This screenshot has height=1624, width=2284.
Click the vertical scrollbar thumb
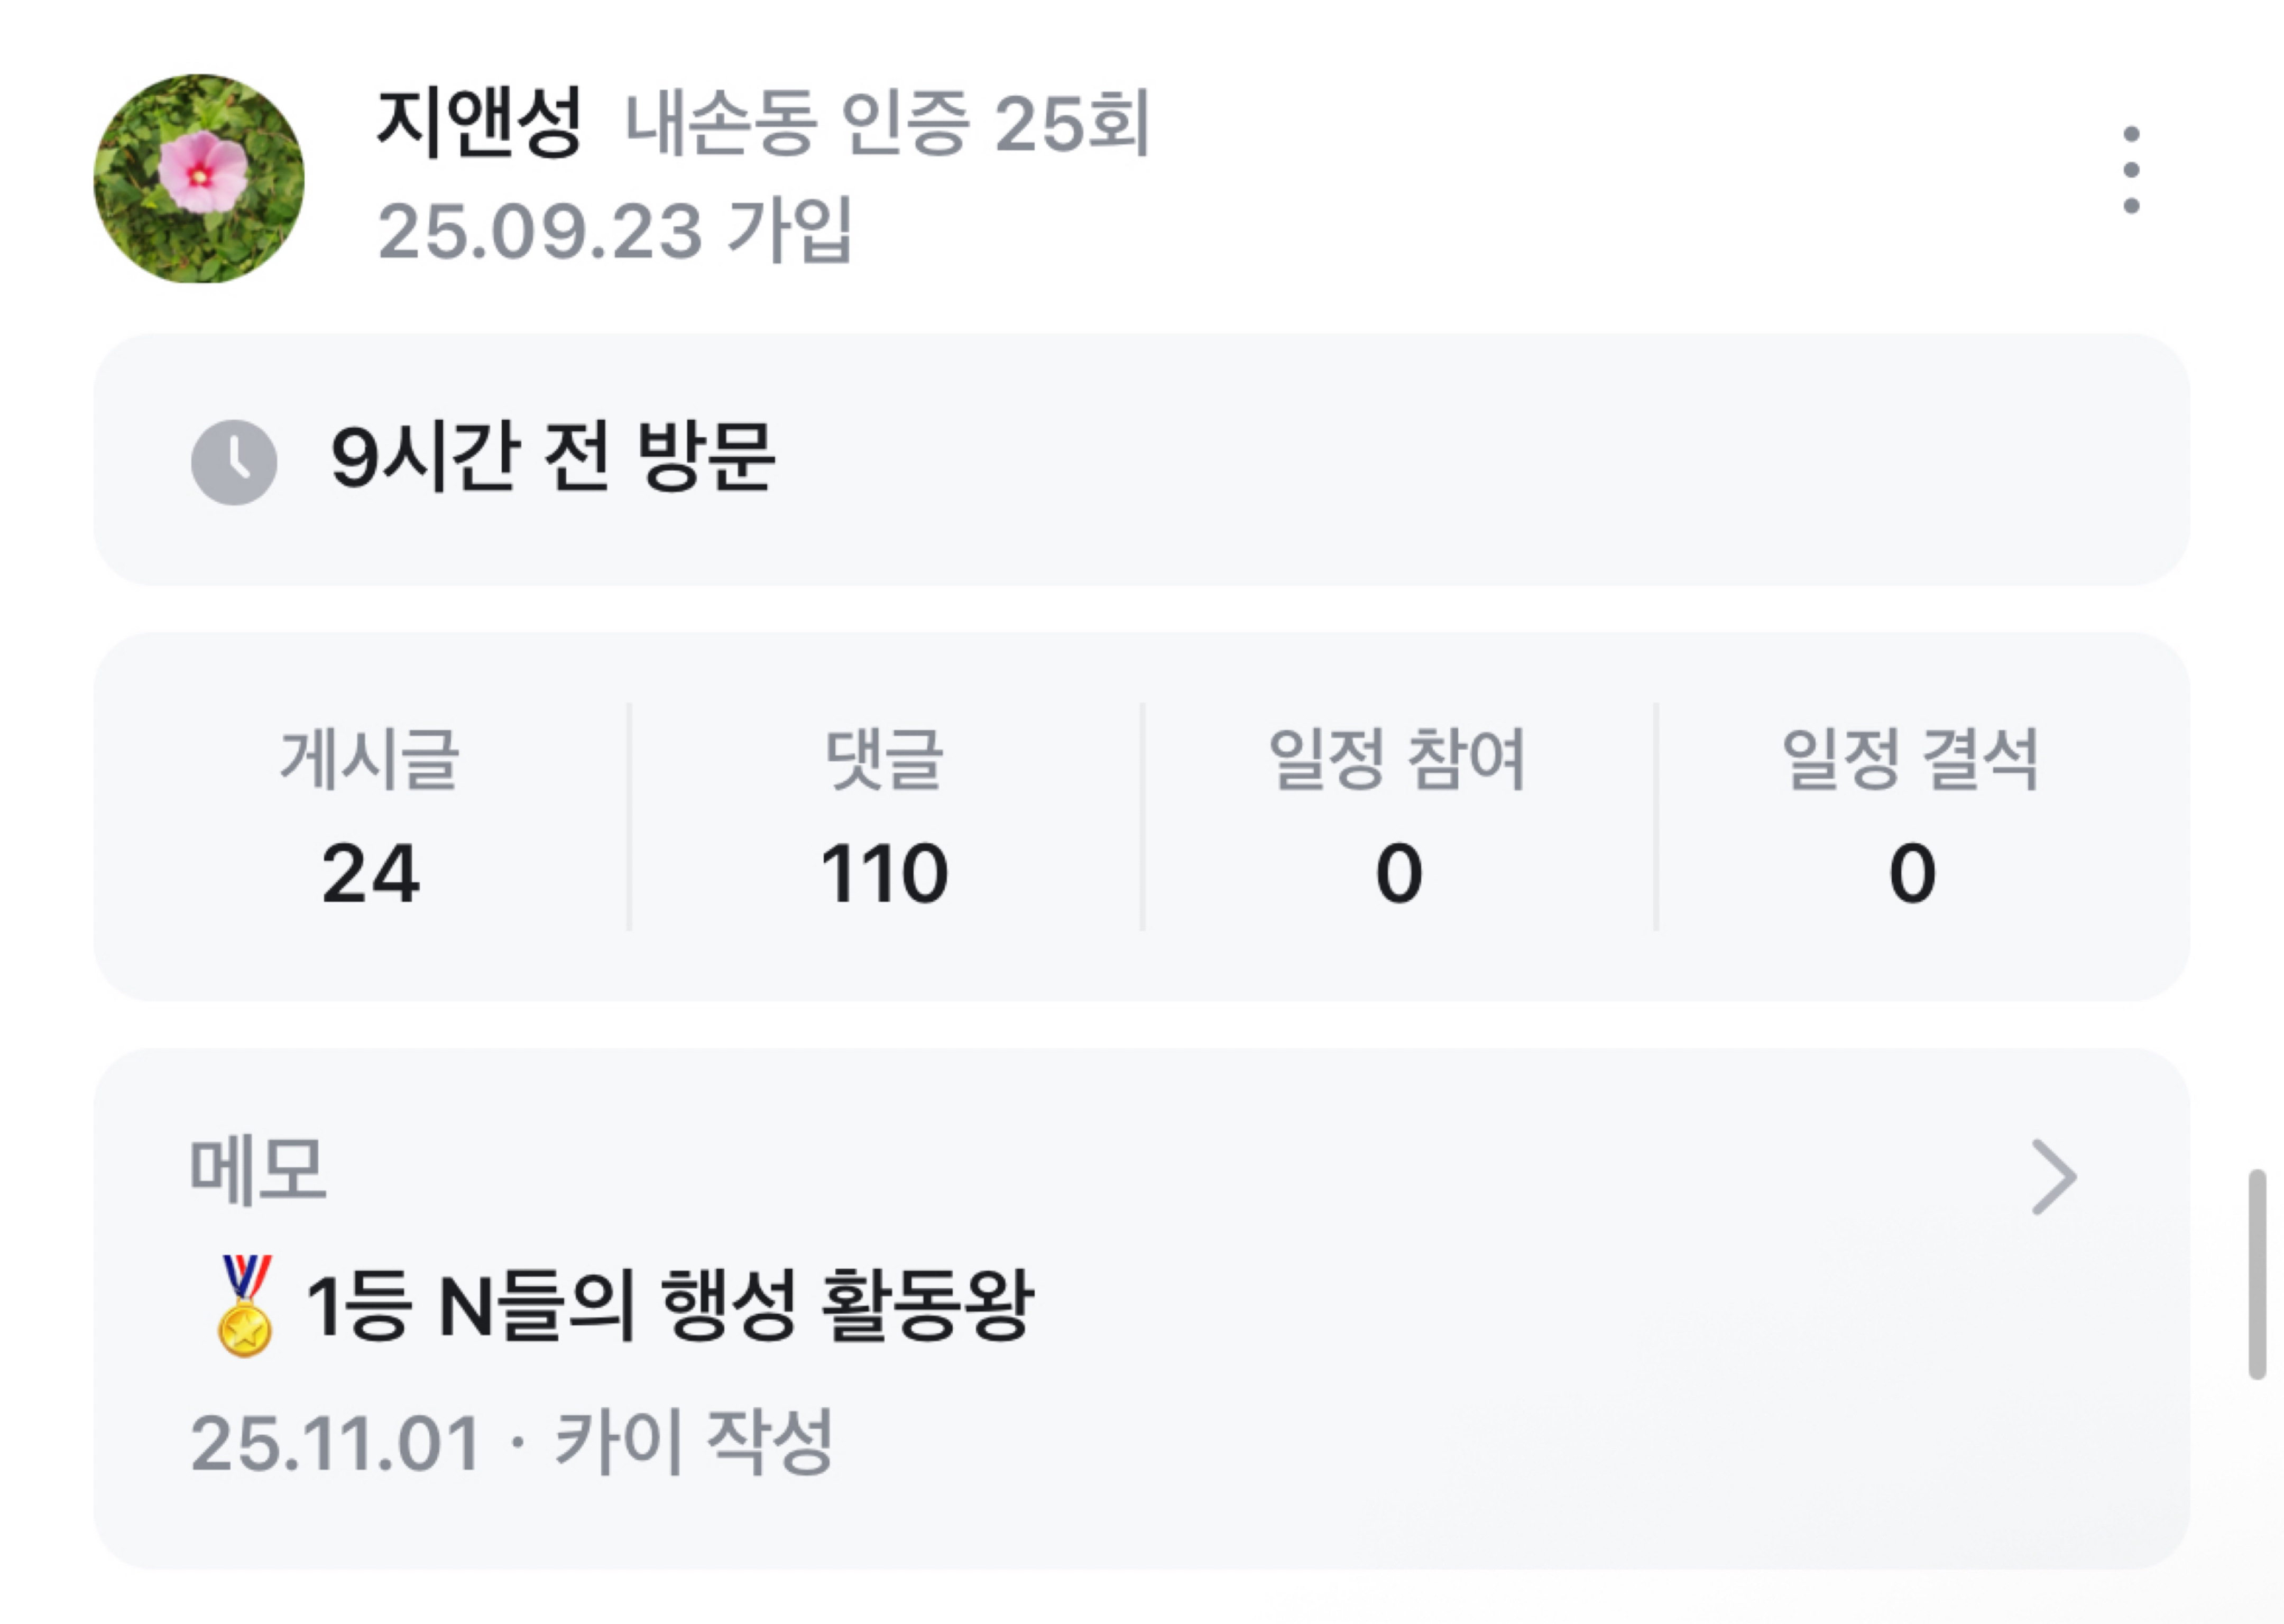[2257, 1274]
